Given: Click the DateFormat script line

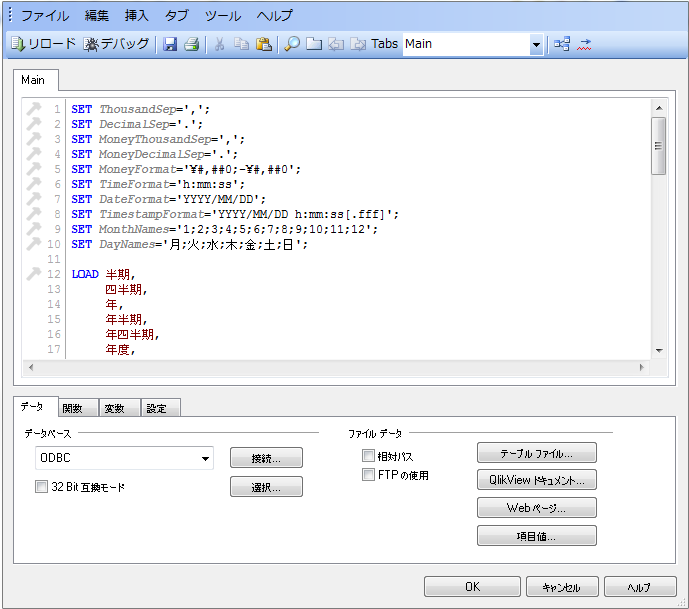Looking at the screenshot, I should point(169,199).
